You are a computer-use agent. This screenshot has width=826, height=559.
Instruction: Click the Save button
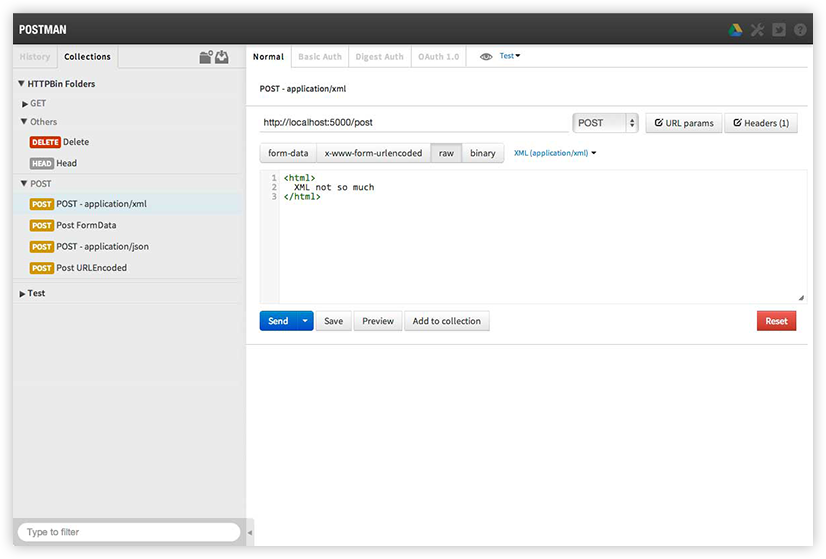point(333,321)
